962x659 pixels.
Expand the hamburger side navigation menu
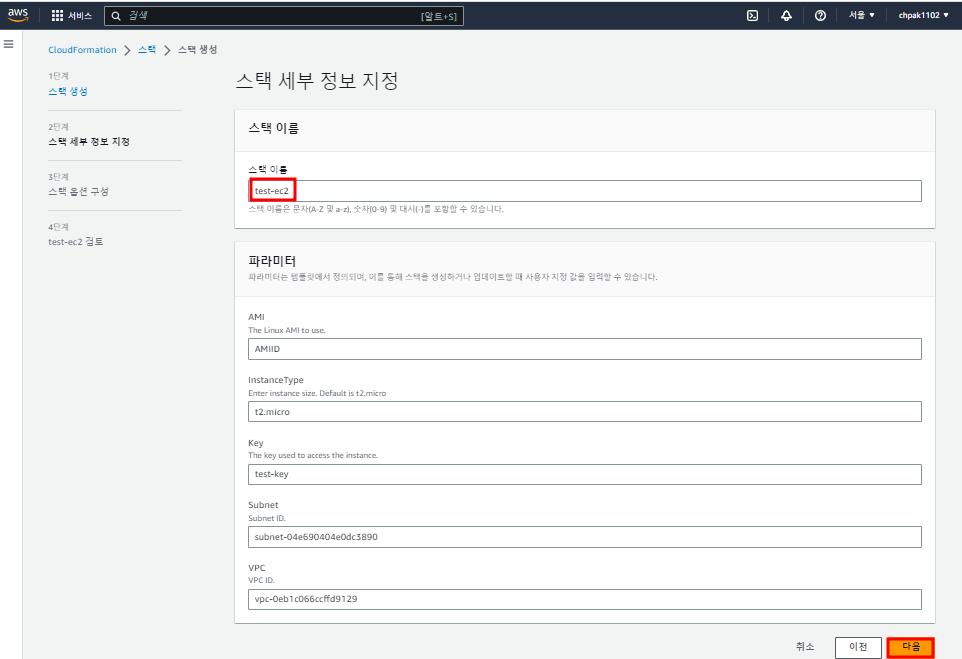click(x=9, y=44)
